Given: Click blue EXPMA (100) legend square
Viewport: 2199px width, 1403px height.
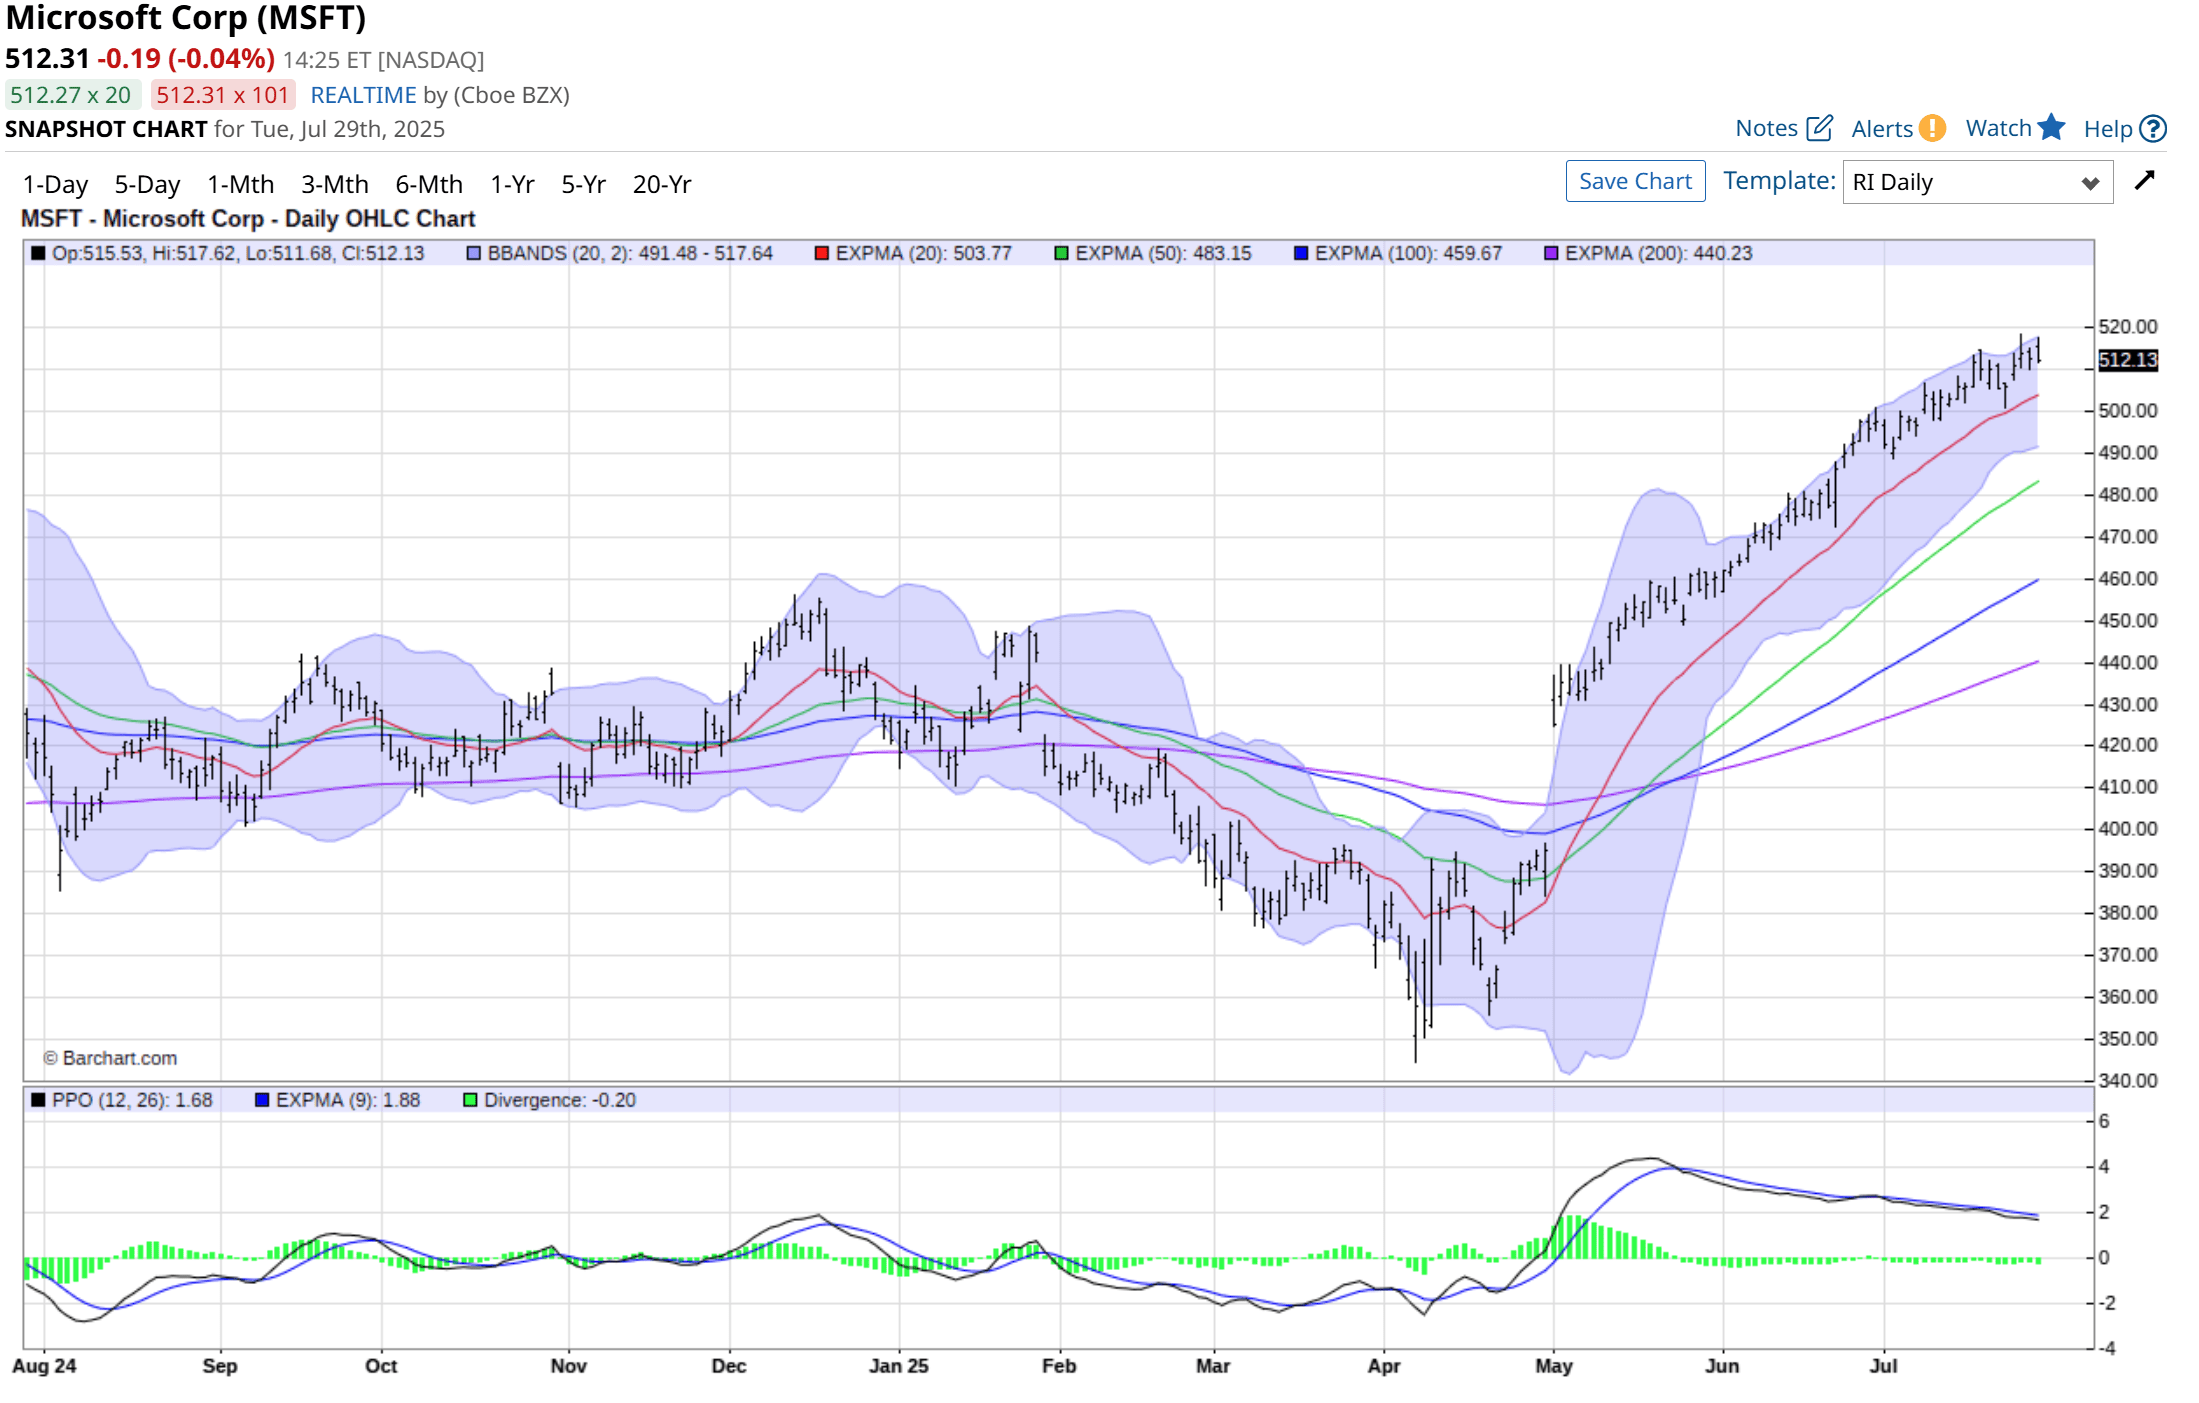Looking at the screenshot, I should tap(1300, 254).
